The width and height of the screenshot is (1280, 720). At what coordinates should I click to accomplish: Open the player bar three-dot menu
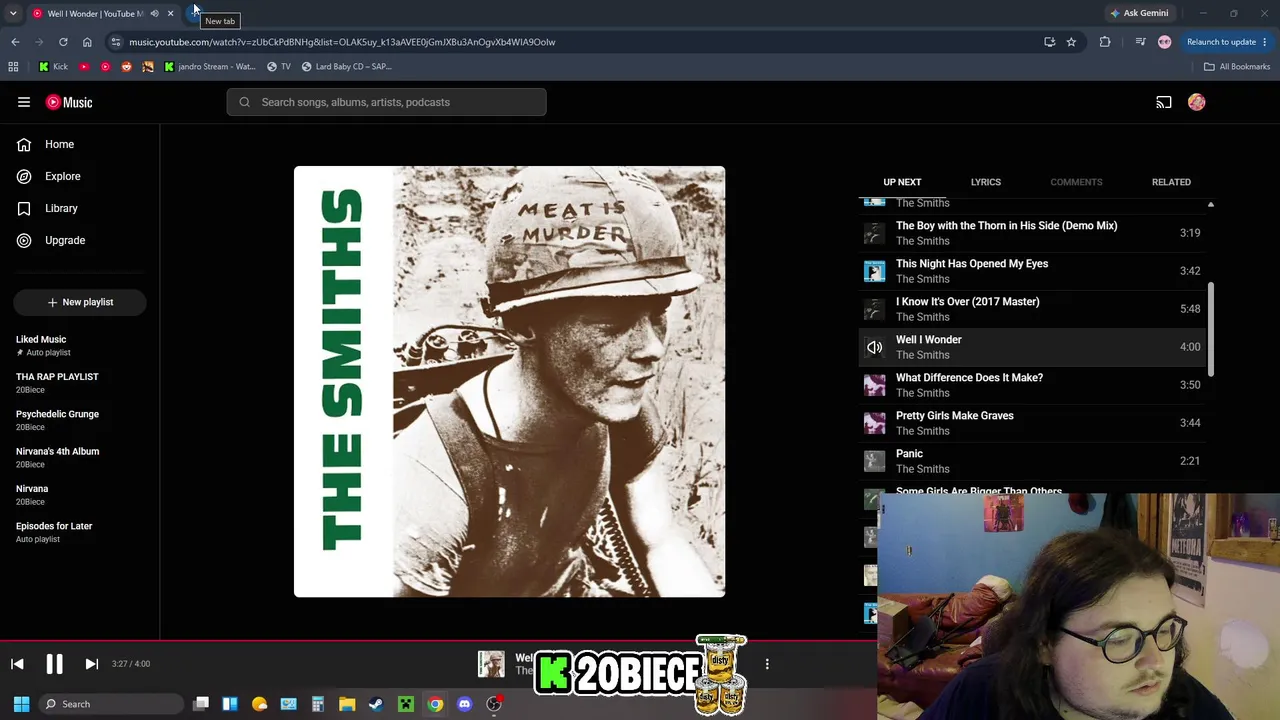pos(767,664)
